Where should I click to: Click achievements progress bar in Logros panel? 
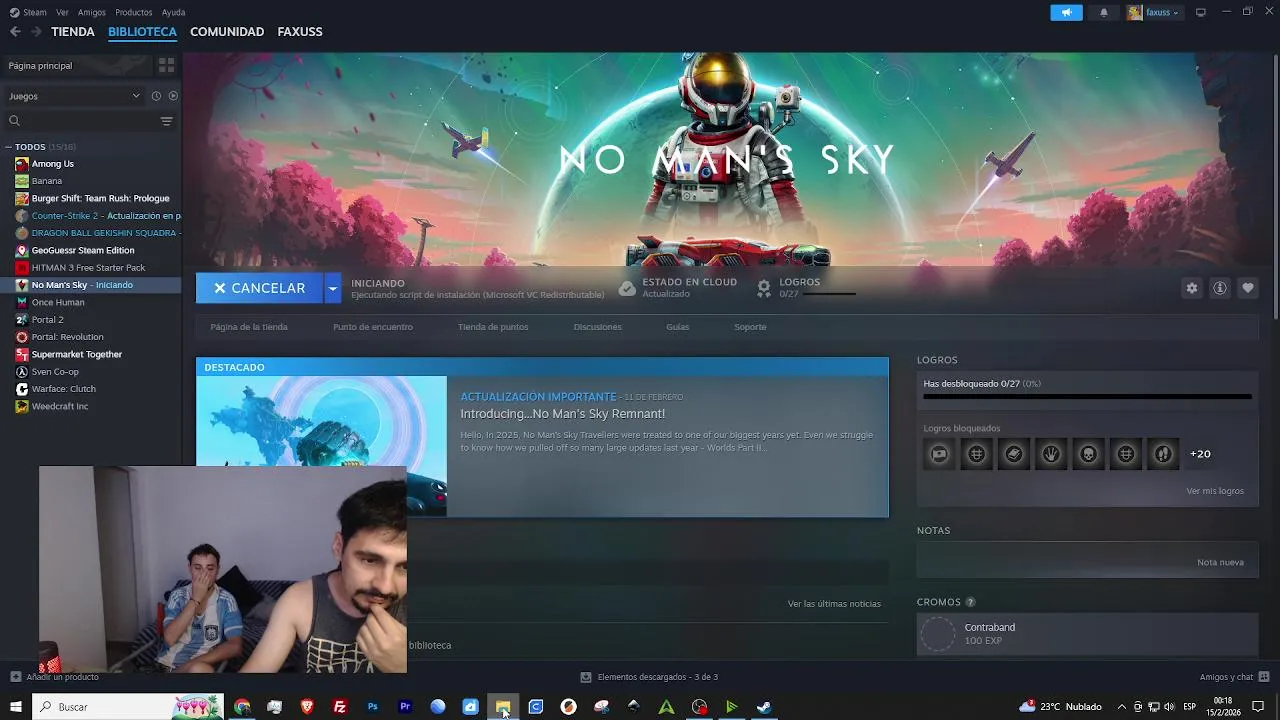click(1087, 397)
